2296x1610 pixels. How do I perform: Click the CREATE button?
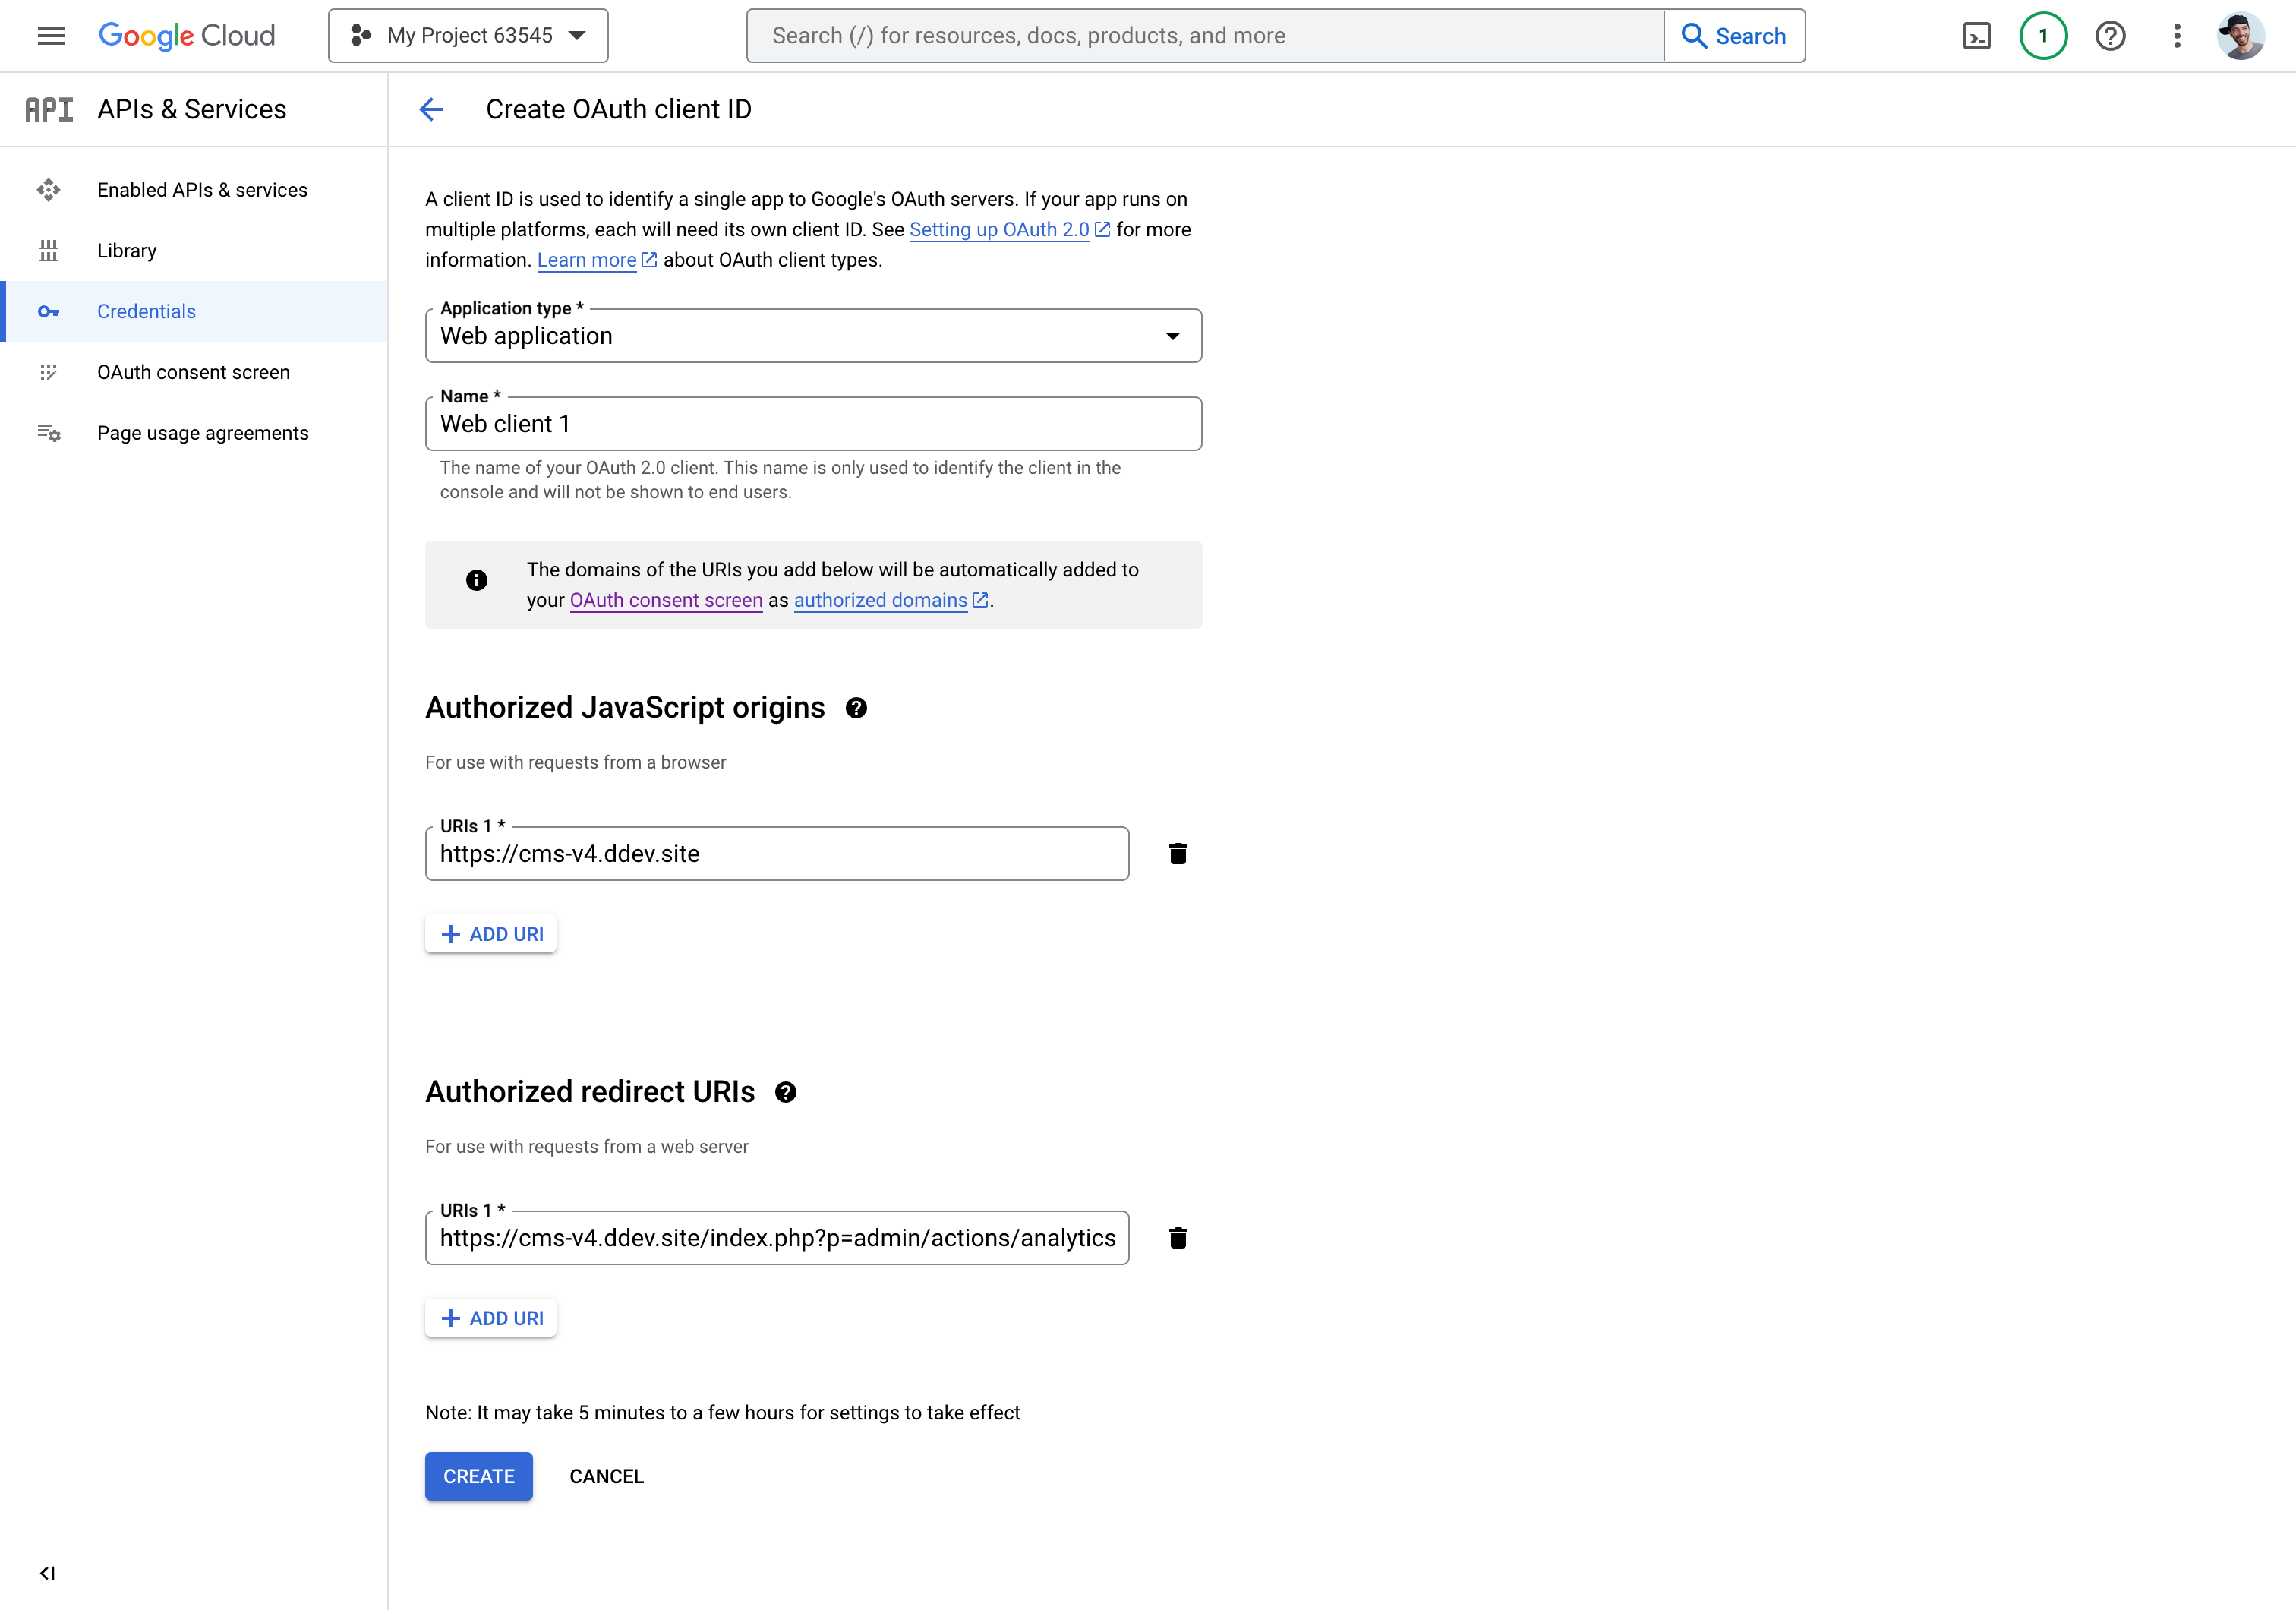[478, 1476]
